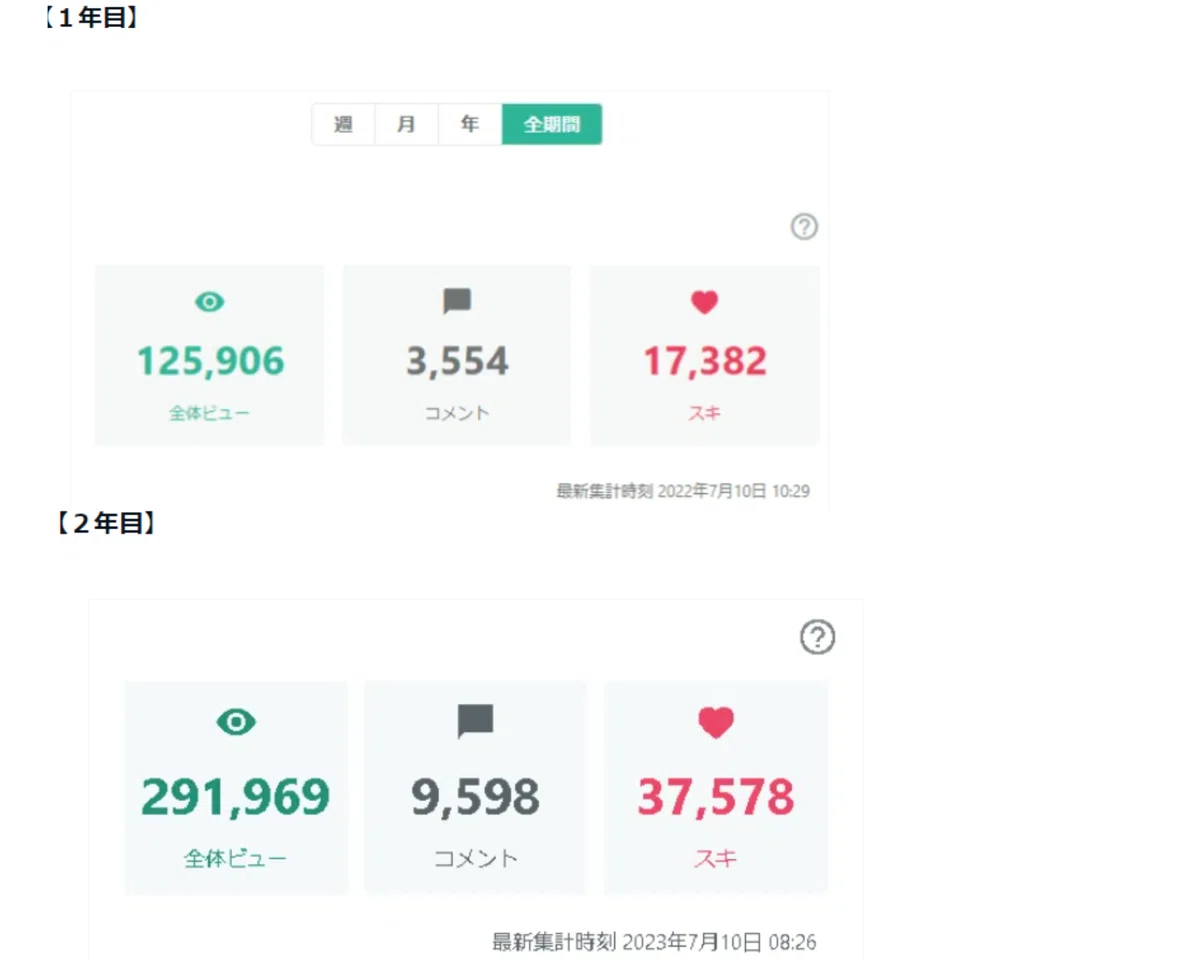Click the 17,382 likes number

point(705,361)
